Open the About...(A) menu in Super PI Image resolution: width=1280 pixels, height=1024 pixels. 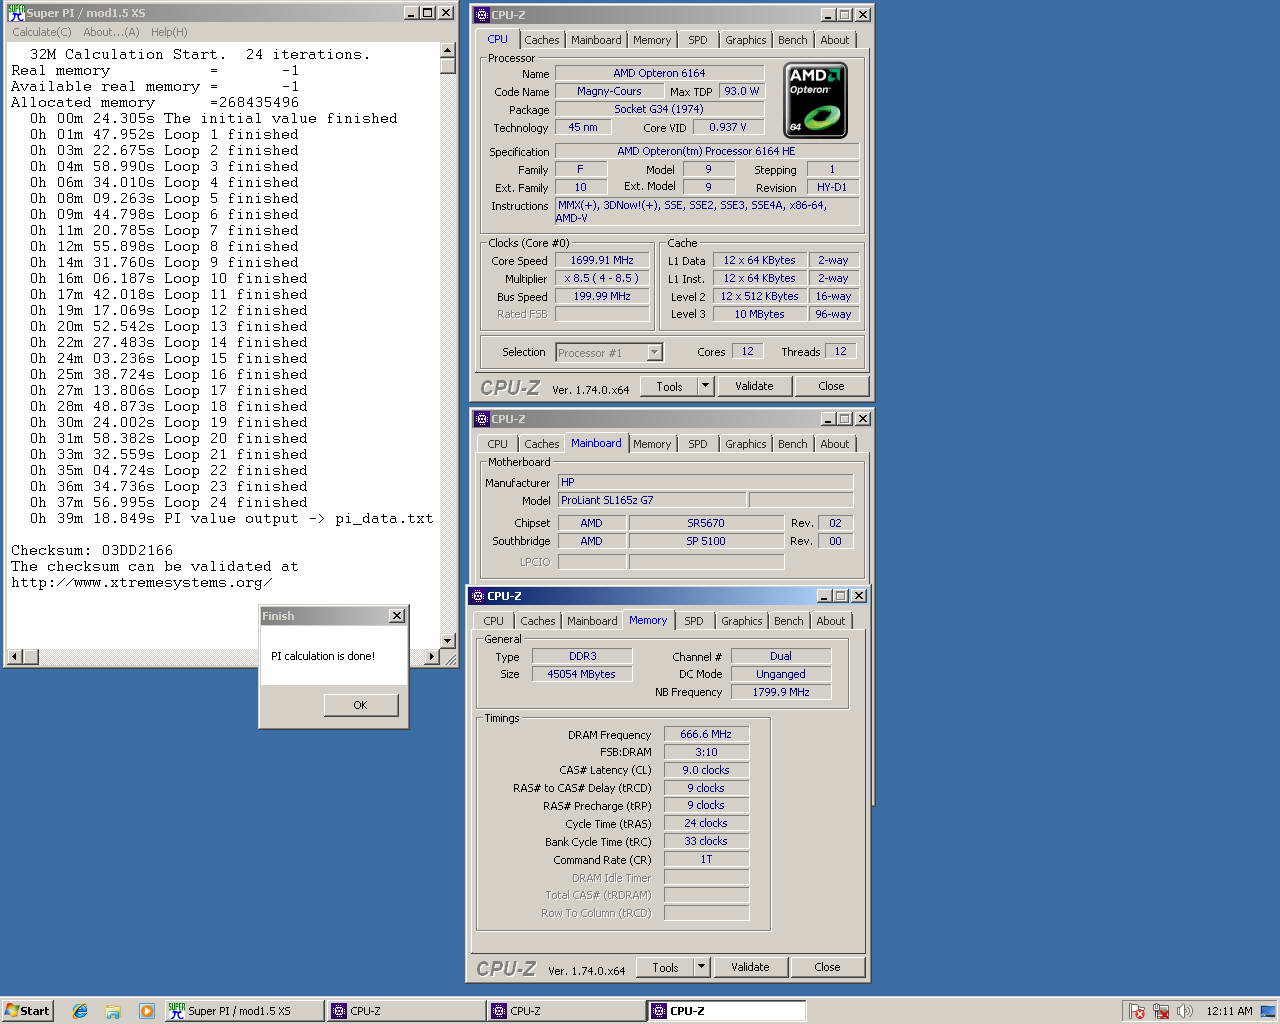(111, 32)
